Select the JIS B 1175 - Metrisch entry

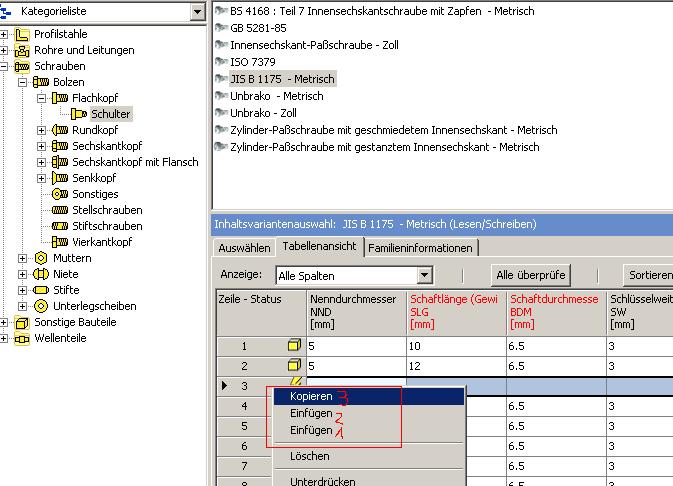pos(282,79)
